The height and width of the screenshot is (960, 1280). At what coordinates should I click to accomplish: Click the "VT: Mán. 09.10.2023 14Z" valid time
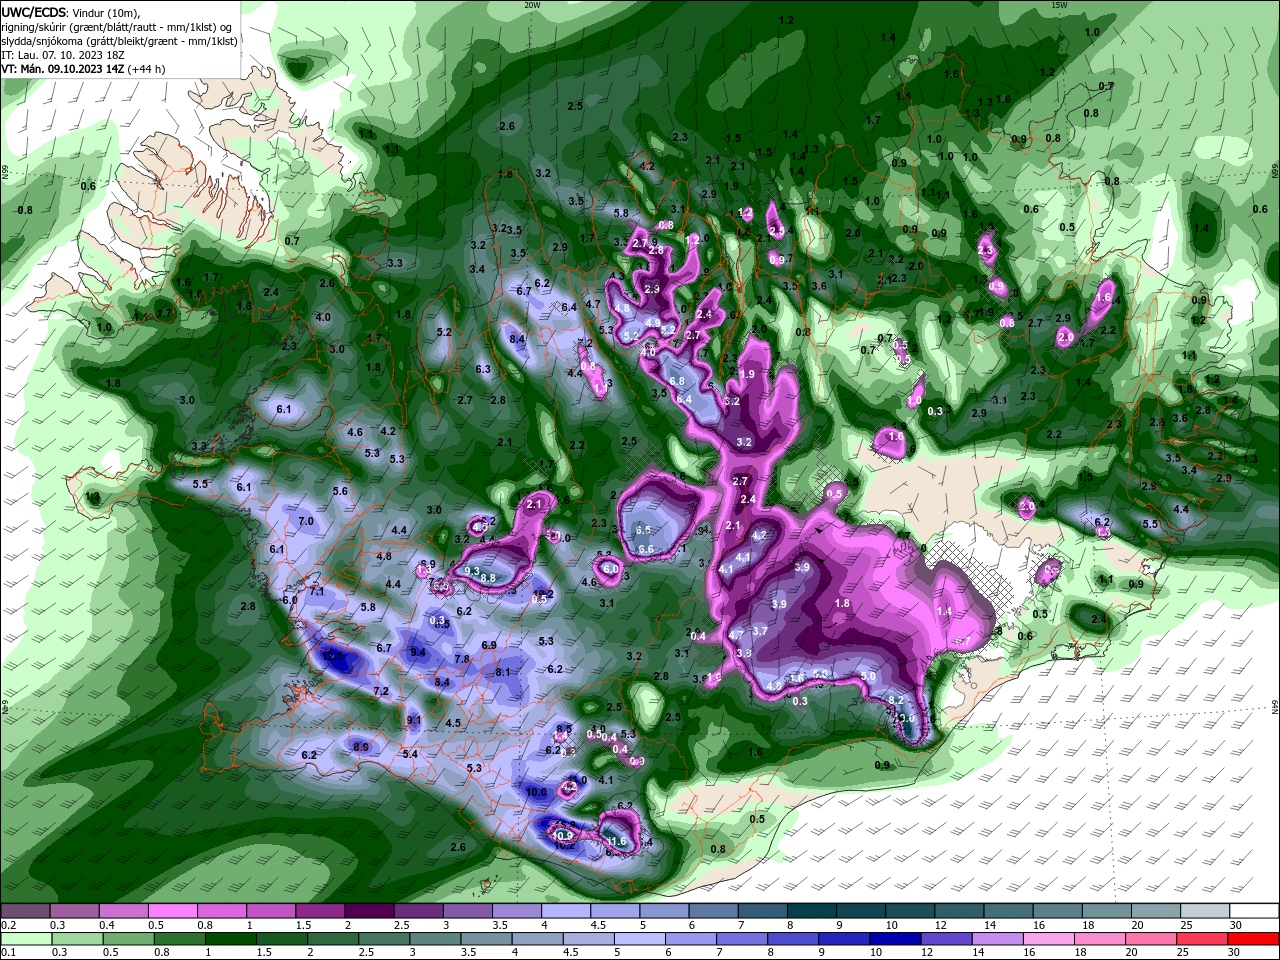pyautogui.click(x=64, y=69)
